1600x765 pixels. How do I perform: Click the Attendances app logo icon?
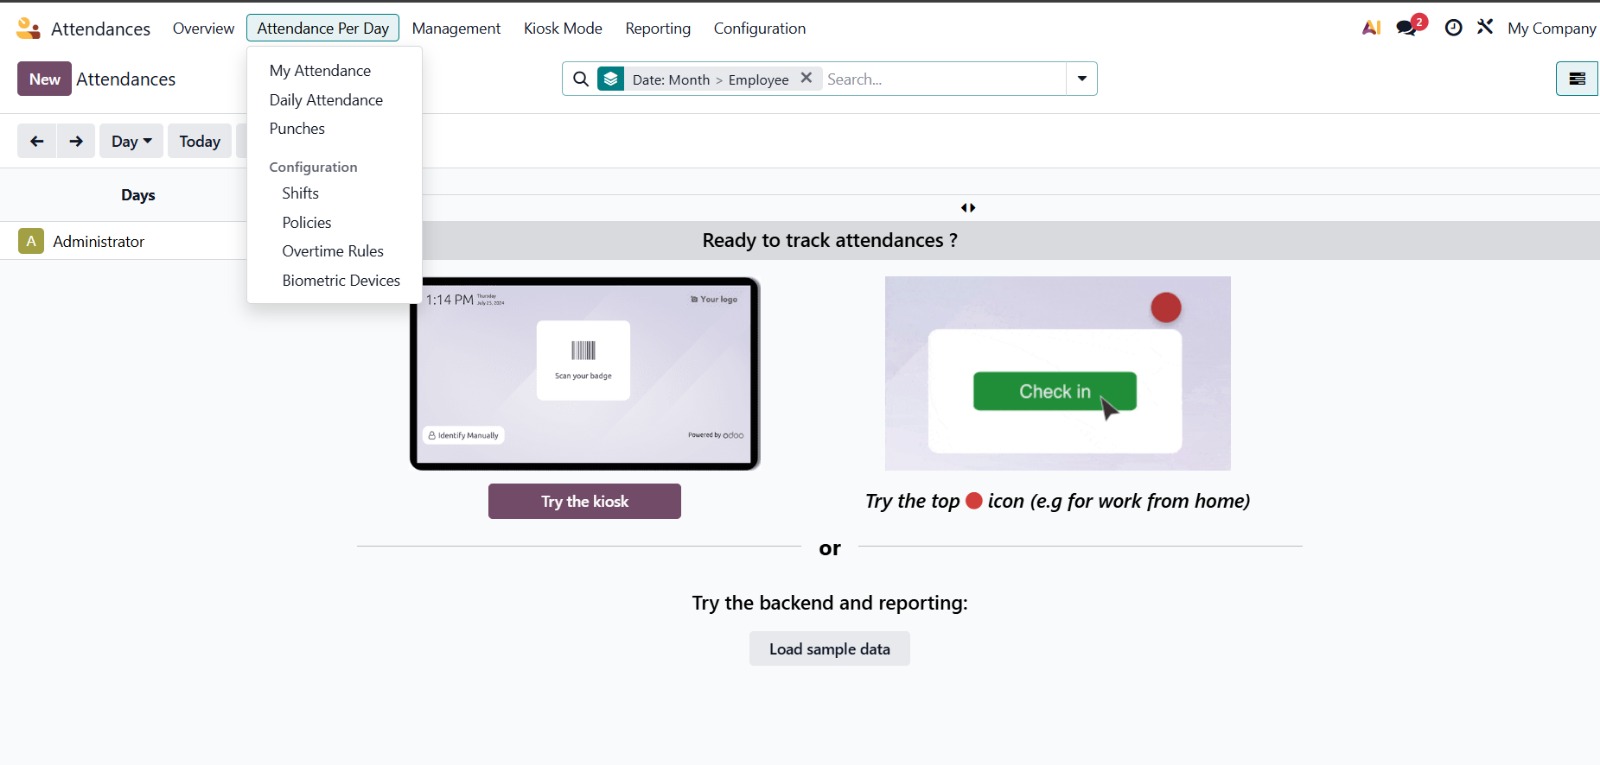click(28, 29)
